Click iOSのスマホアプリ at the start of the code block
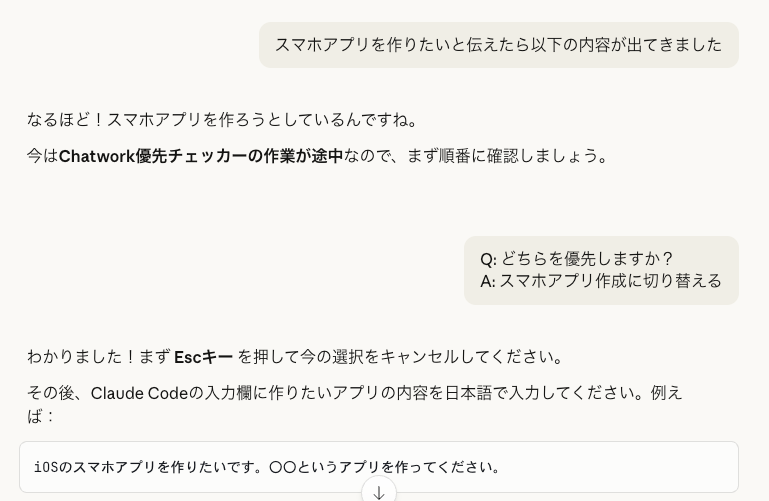 93,467
